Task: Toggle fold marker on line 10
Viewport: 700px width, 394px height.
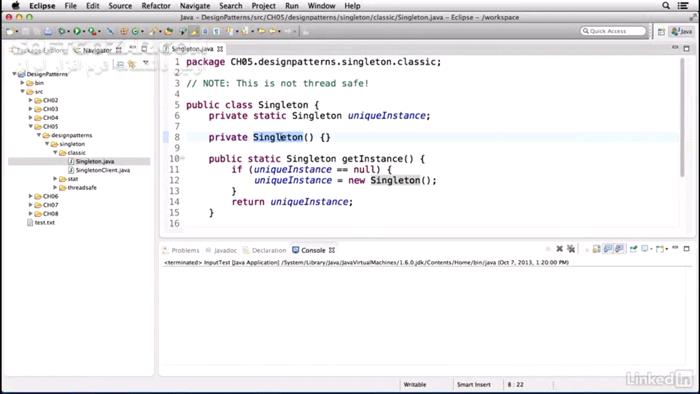Action: click(x=183, y=158)
